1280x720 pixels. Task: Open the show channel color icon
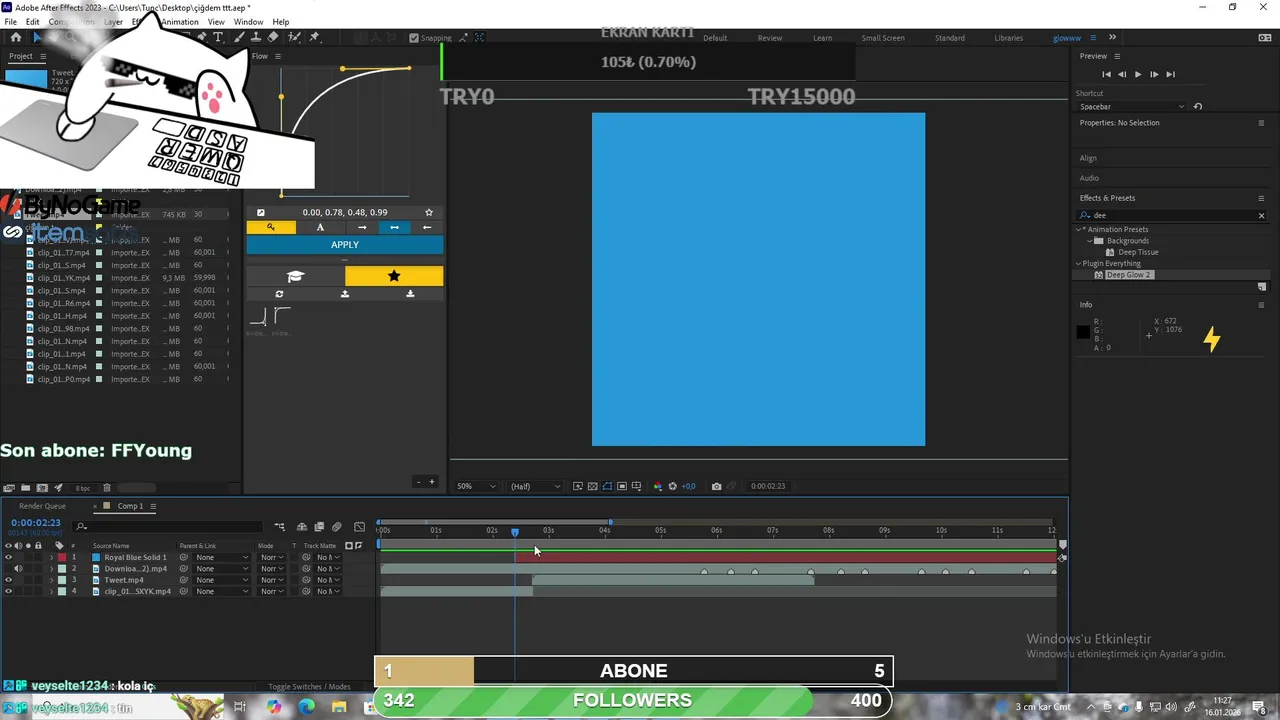657,486
